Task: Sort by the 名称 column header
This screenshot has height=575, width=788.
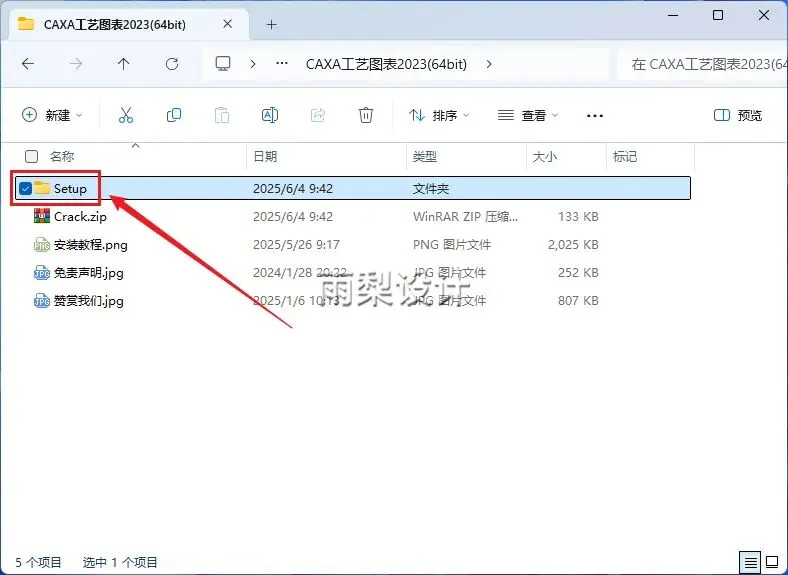Action: 62,156
